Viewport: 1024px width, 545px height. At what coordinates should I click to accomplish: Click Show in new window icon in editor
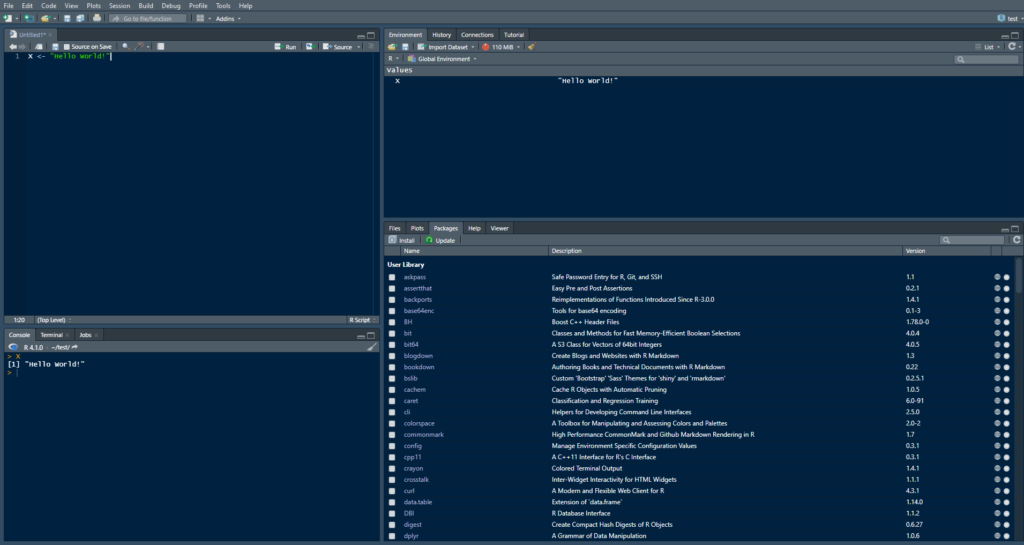(39, 47)
